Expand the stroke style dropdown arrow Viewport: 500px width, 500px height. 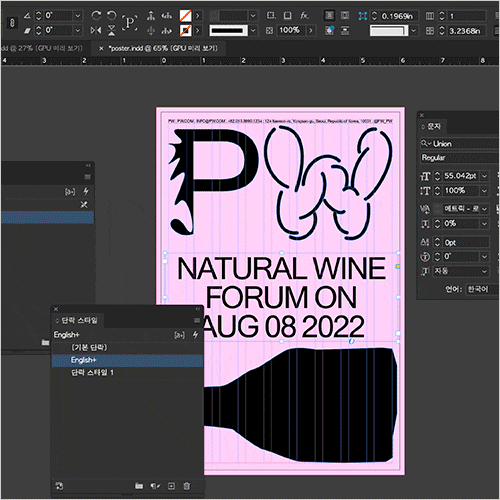click(x=253, y=31)
